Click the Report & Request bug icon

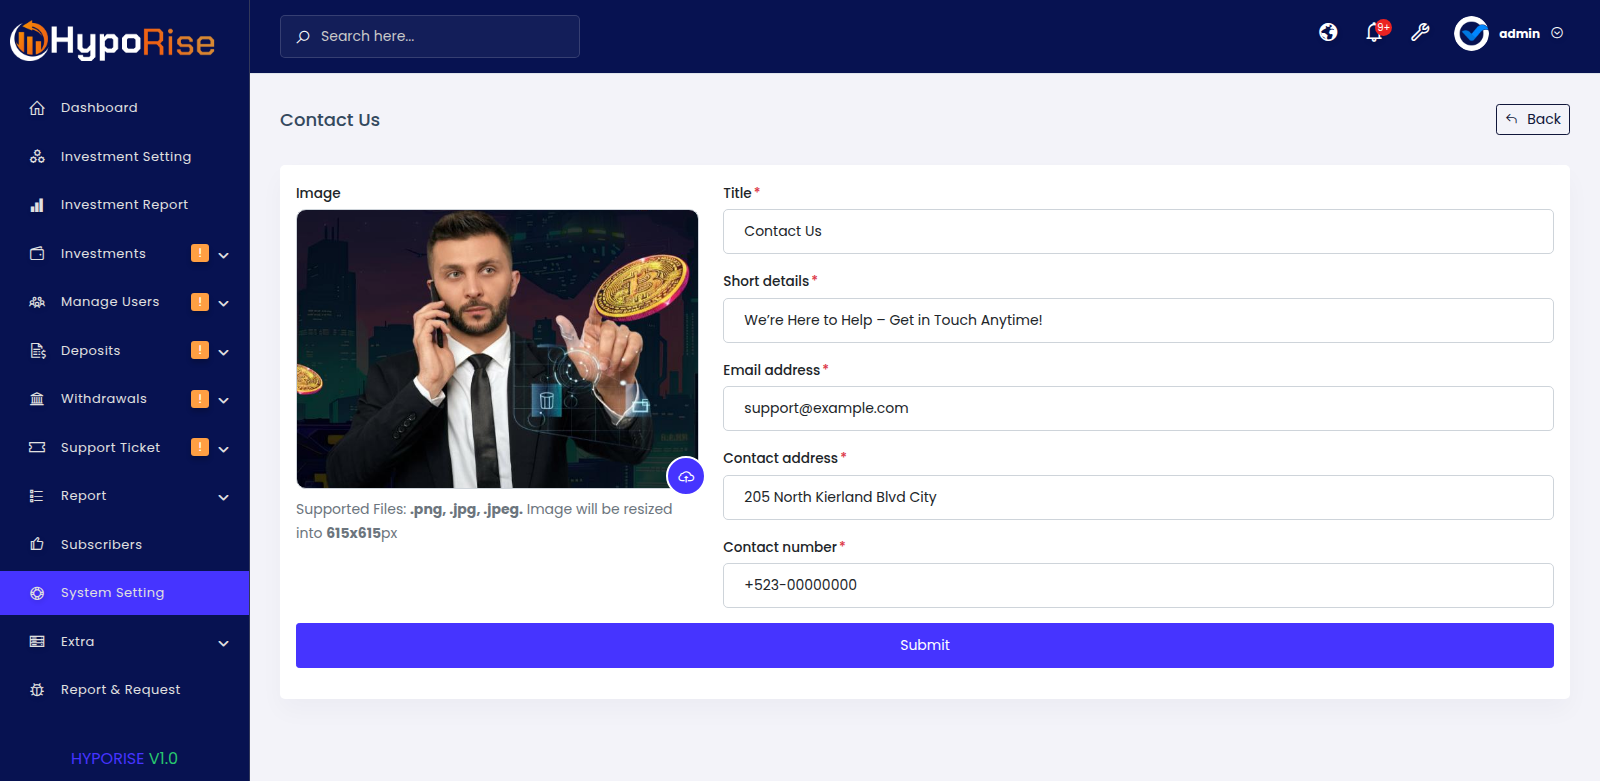coord(37,690)
